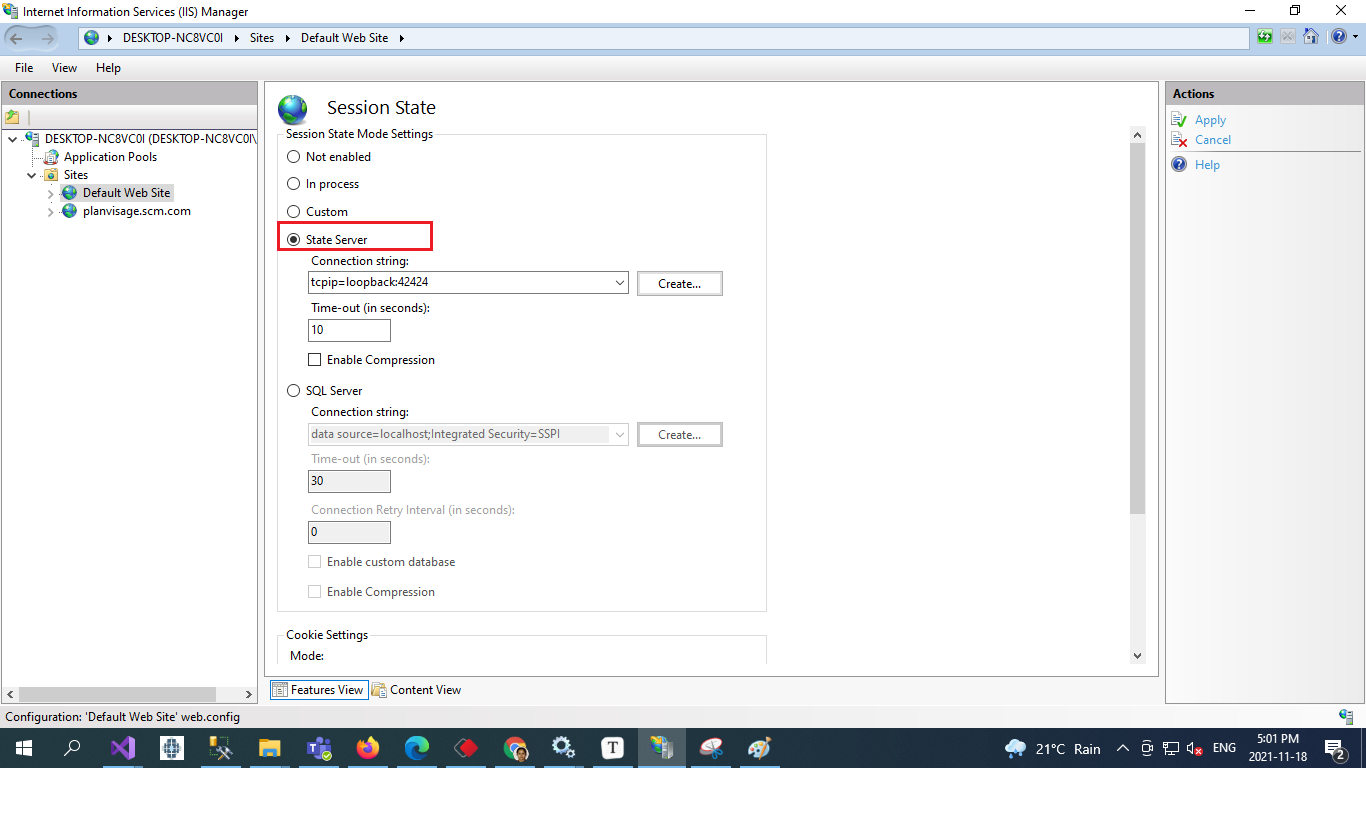Click the active IIS Manager taskbar icon

click(x=662, y=748)
